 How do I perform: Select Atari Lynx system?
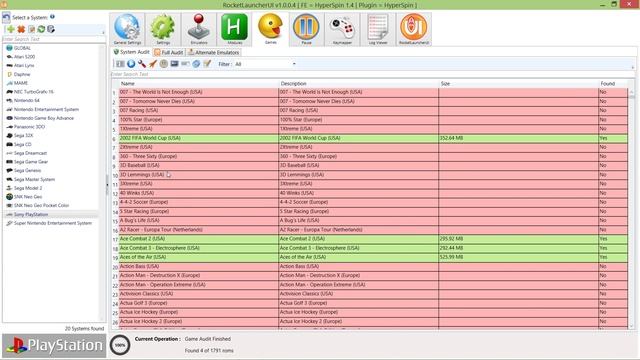tap(24, 65)
